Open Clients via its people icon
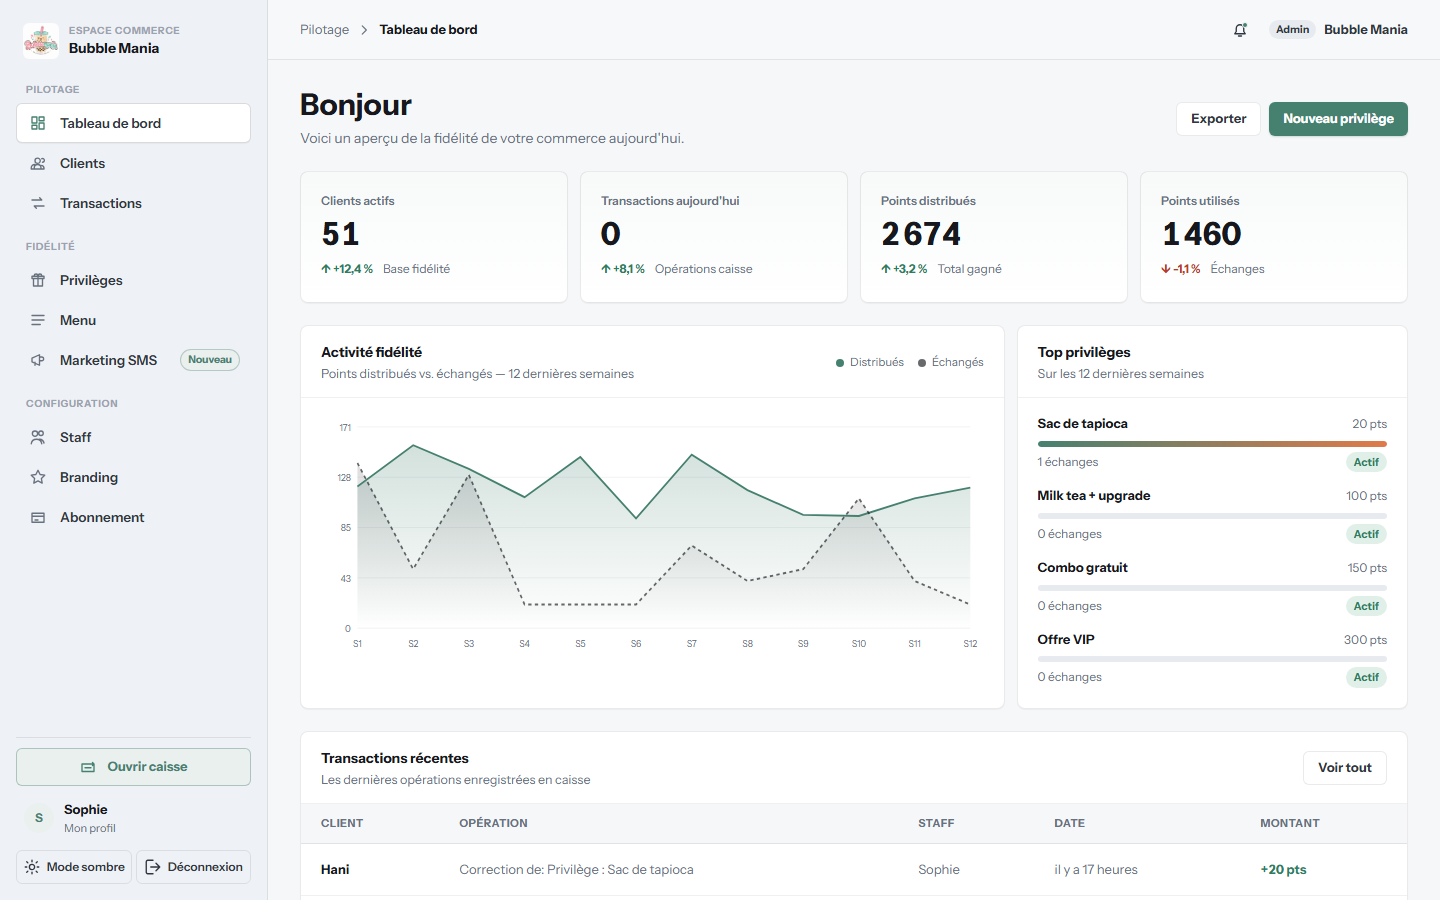This screenshot has width=1440, height=900. tap(38, 163)
